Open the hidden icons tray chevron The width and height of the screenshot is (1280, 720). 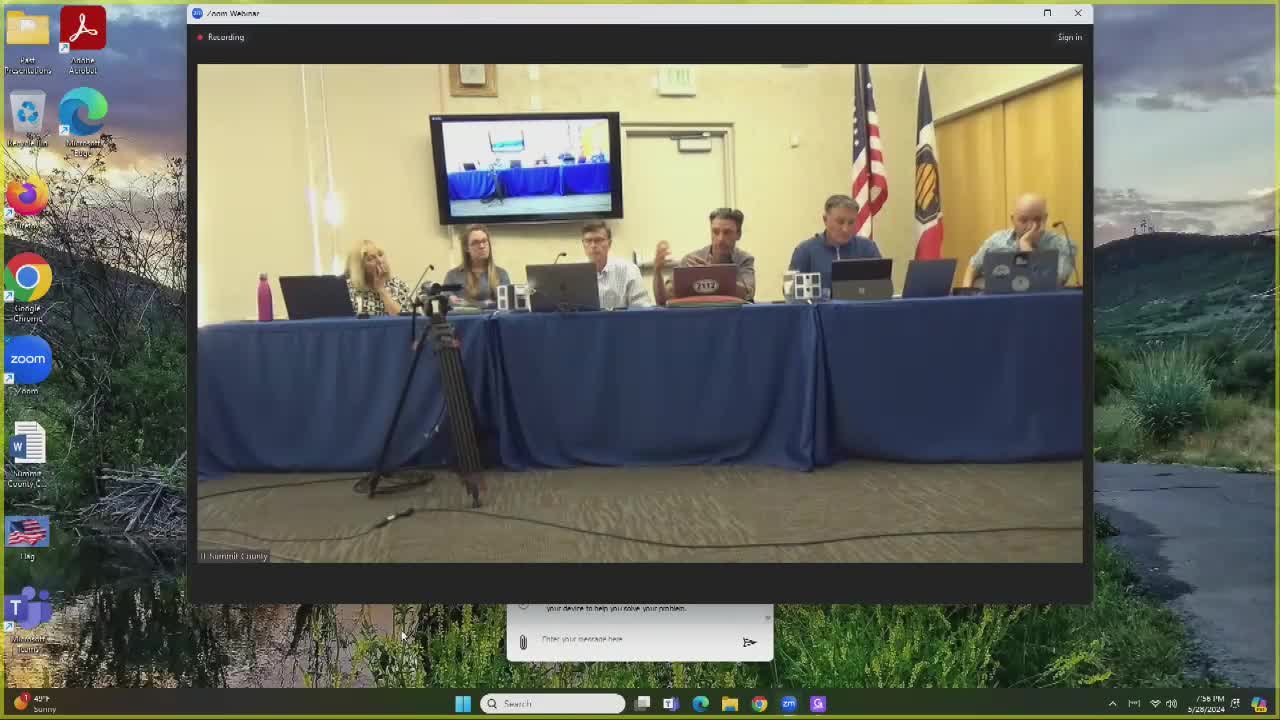click(1113, 703)
